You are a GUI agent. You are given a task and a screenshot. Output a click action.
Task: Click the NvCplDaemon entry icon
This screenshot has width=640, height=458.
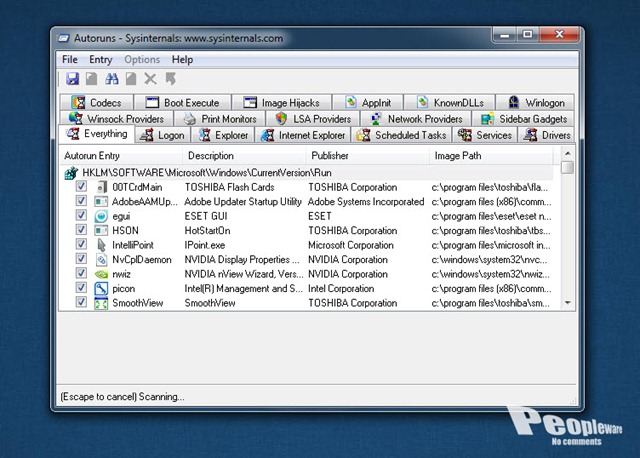[101, 260]
